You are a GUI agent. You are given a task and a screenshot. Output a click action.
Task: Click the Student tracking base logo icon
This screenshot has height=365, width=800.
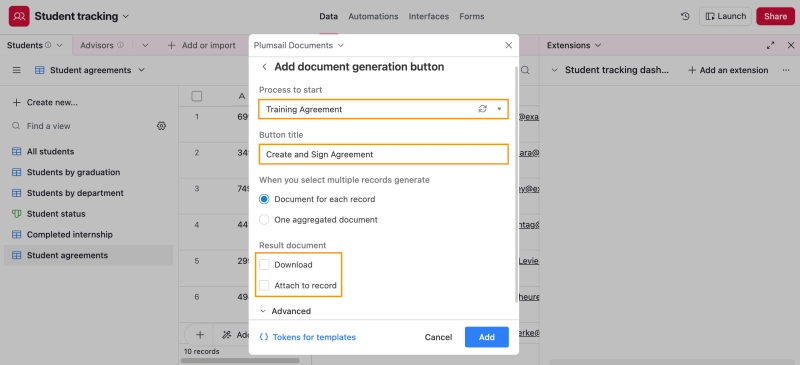(19, 16)
